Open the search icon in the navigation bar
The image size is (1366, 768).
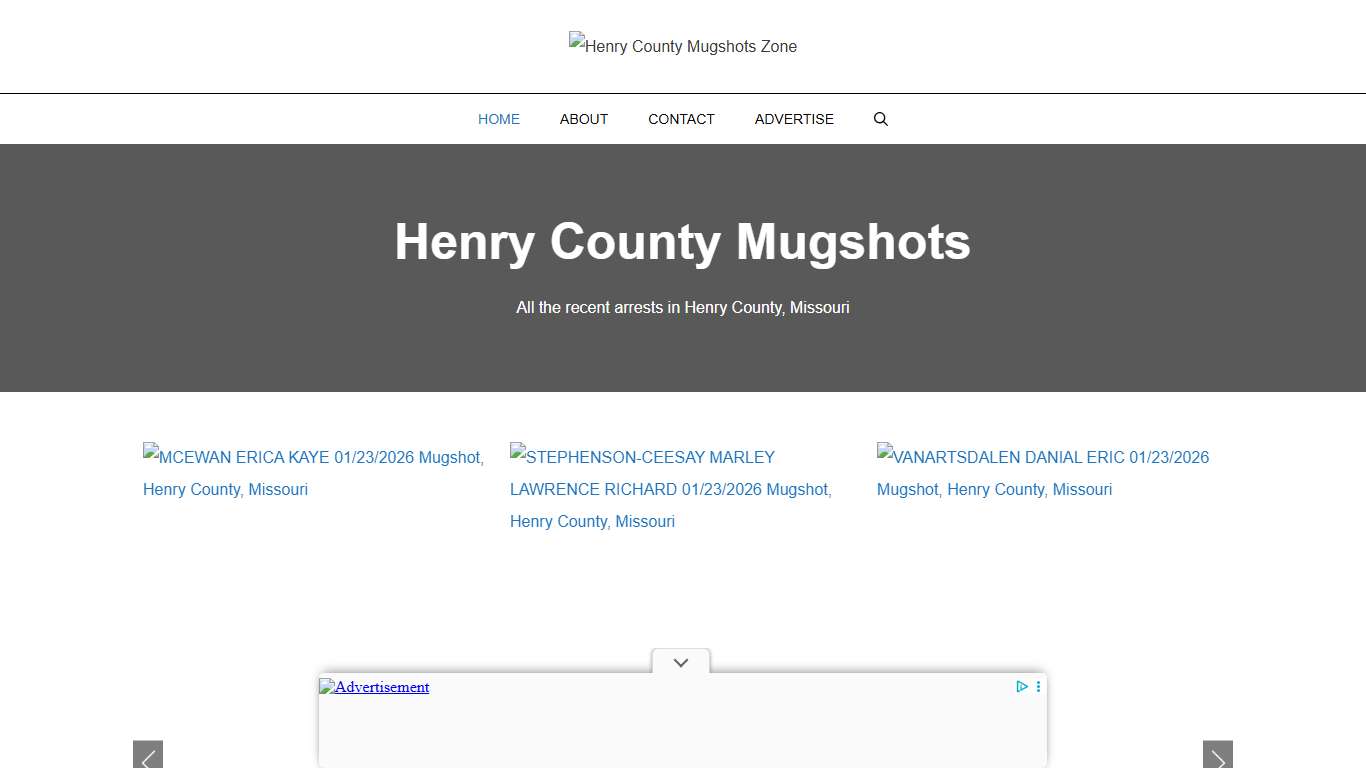[x=880, y=119]
